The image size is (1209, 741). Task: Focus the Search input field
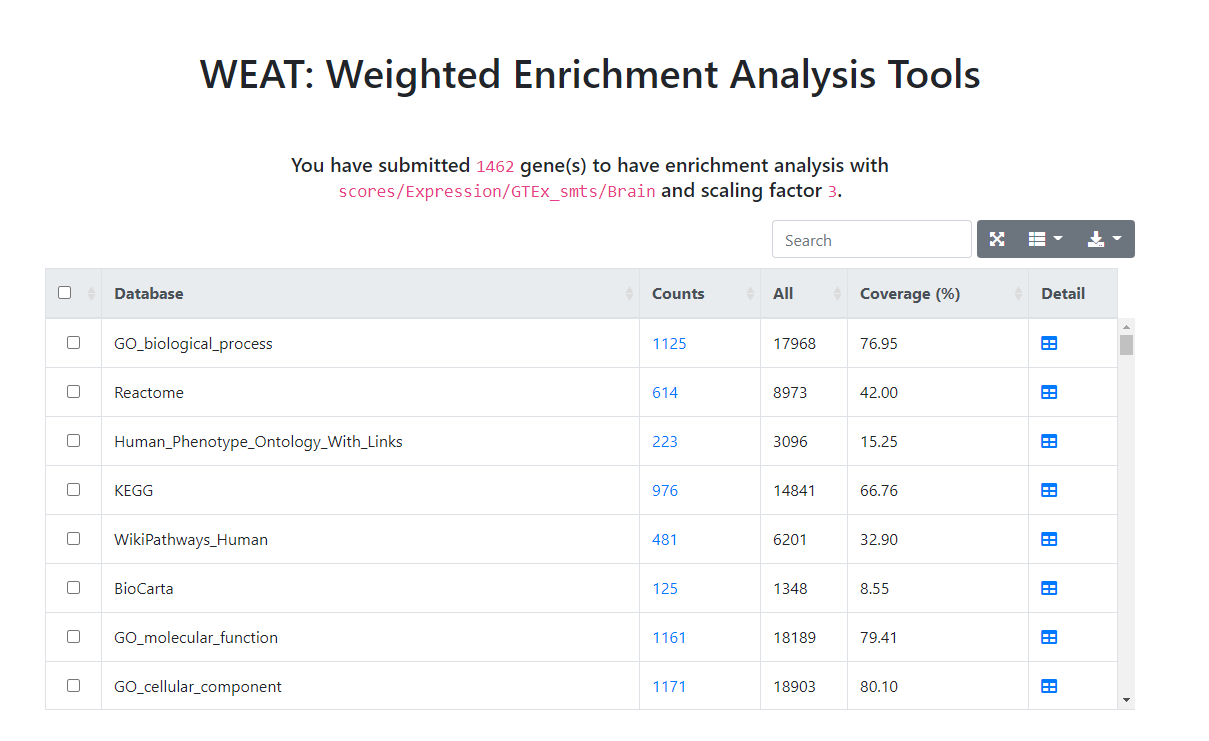point(871,240)
